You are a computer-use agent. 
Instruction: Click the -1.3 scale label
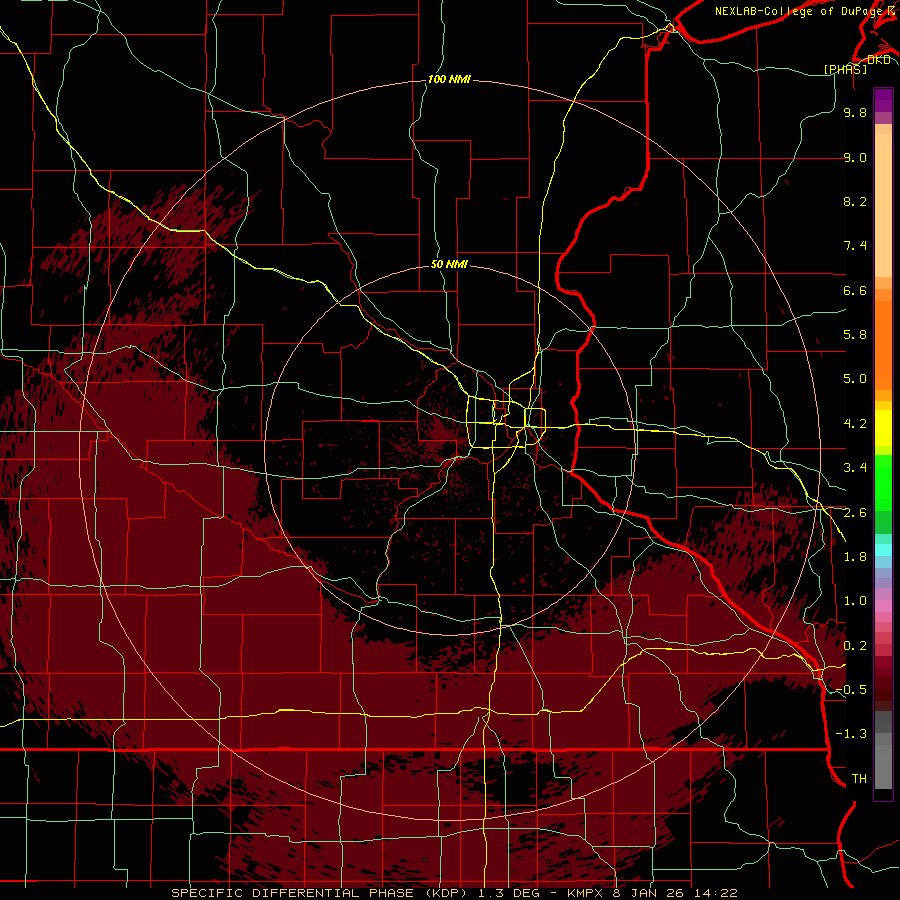[x=851, y=734]
